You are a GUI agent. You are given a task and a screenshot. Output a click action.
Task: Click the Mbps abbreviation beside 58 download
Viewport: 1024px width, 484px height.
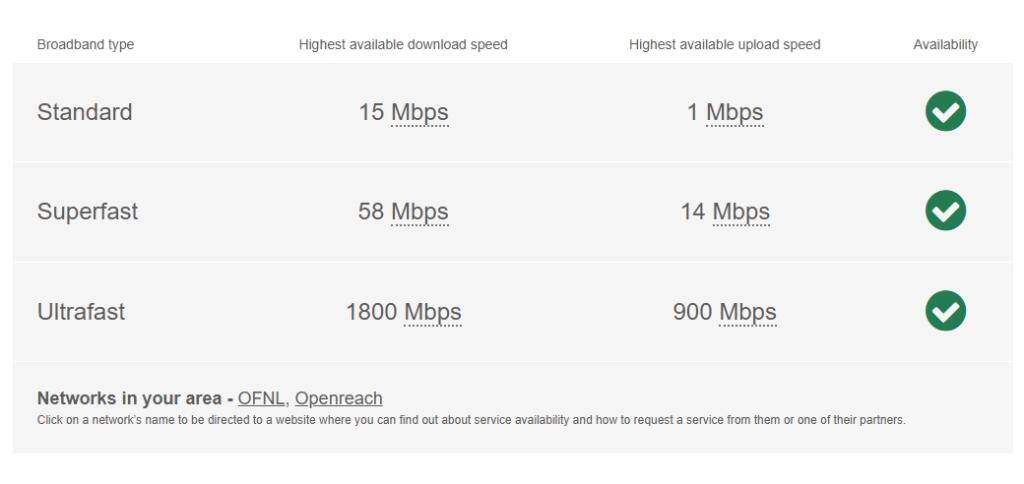[419, 212]
